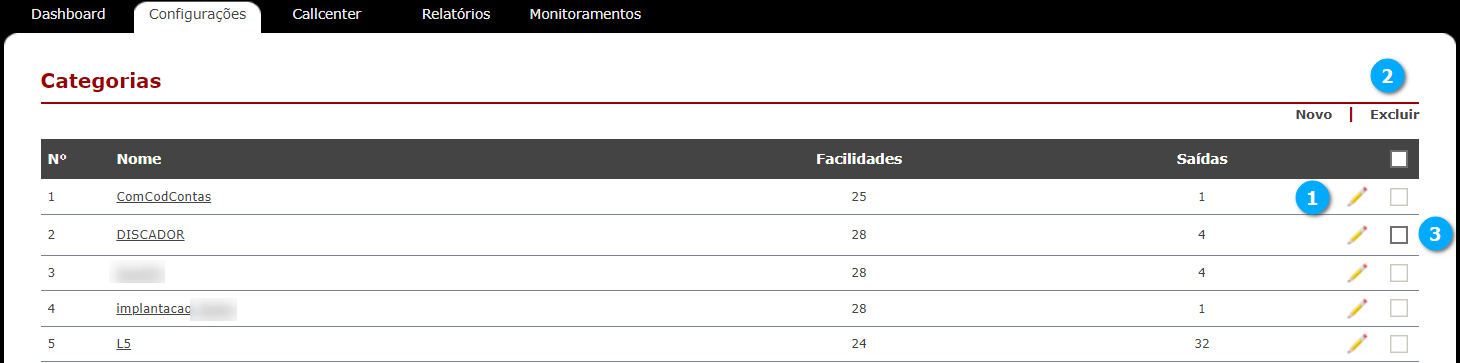Edit the category in row 3 with its pencil icon
Image resolution: width=1460 pixels, height=363 pixels.
tap(1357, 272)
